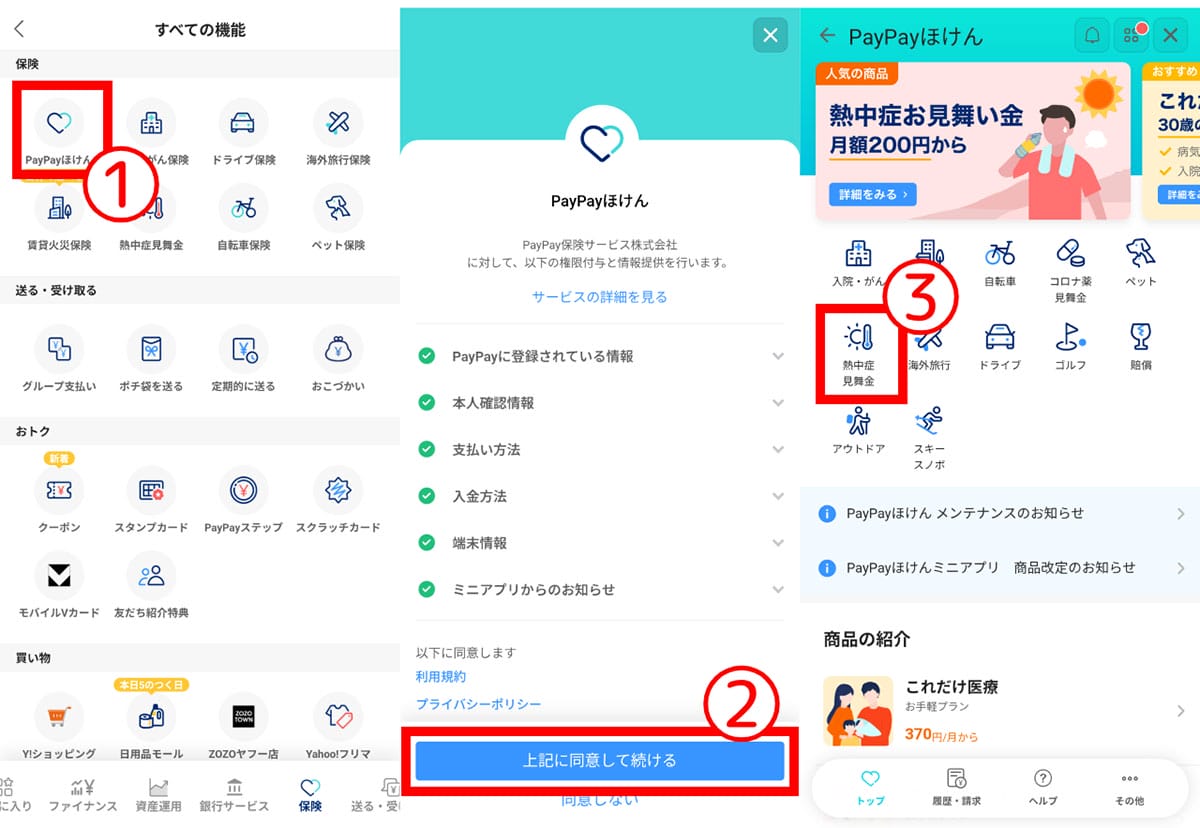
Task: Open おこづかい purse icon
Action: 338,349
